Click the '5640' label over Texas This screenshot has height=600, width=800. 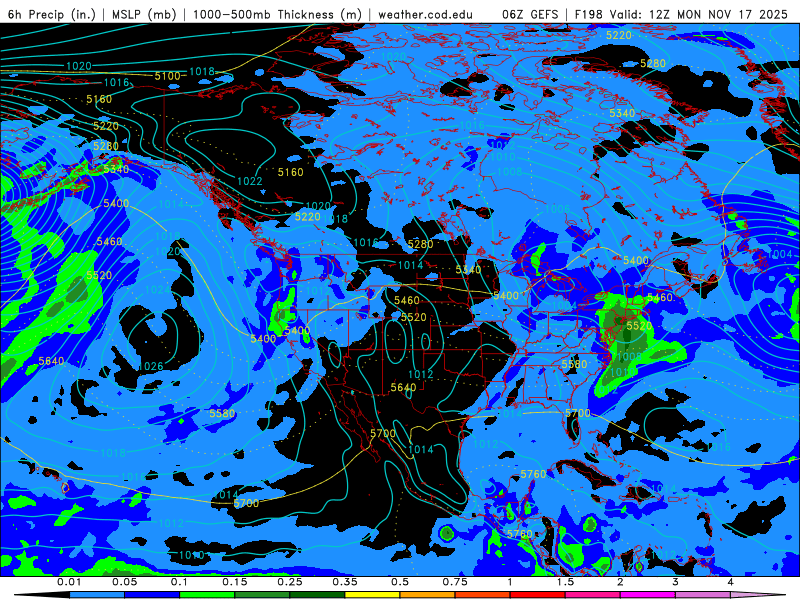403,388
